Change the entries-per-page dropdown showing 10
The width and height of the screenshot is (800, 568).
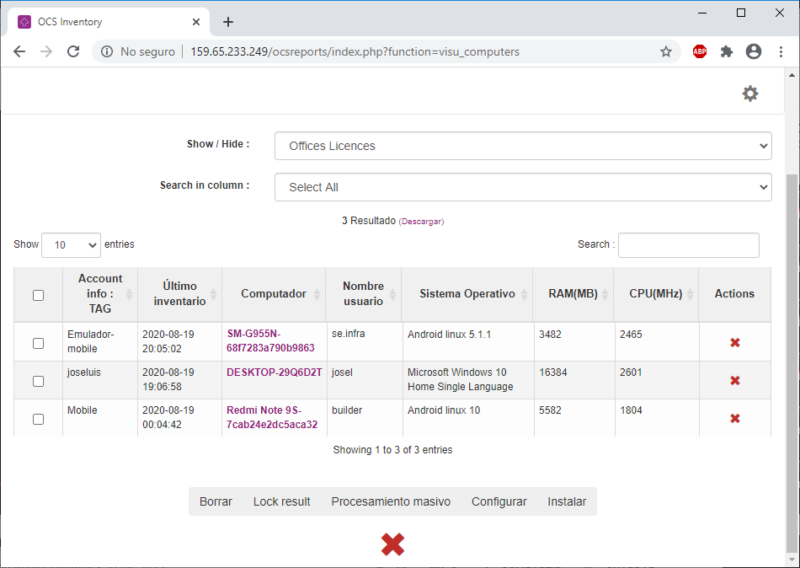click(x=72, y=245)
